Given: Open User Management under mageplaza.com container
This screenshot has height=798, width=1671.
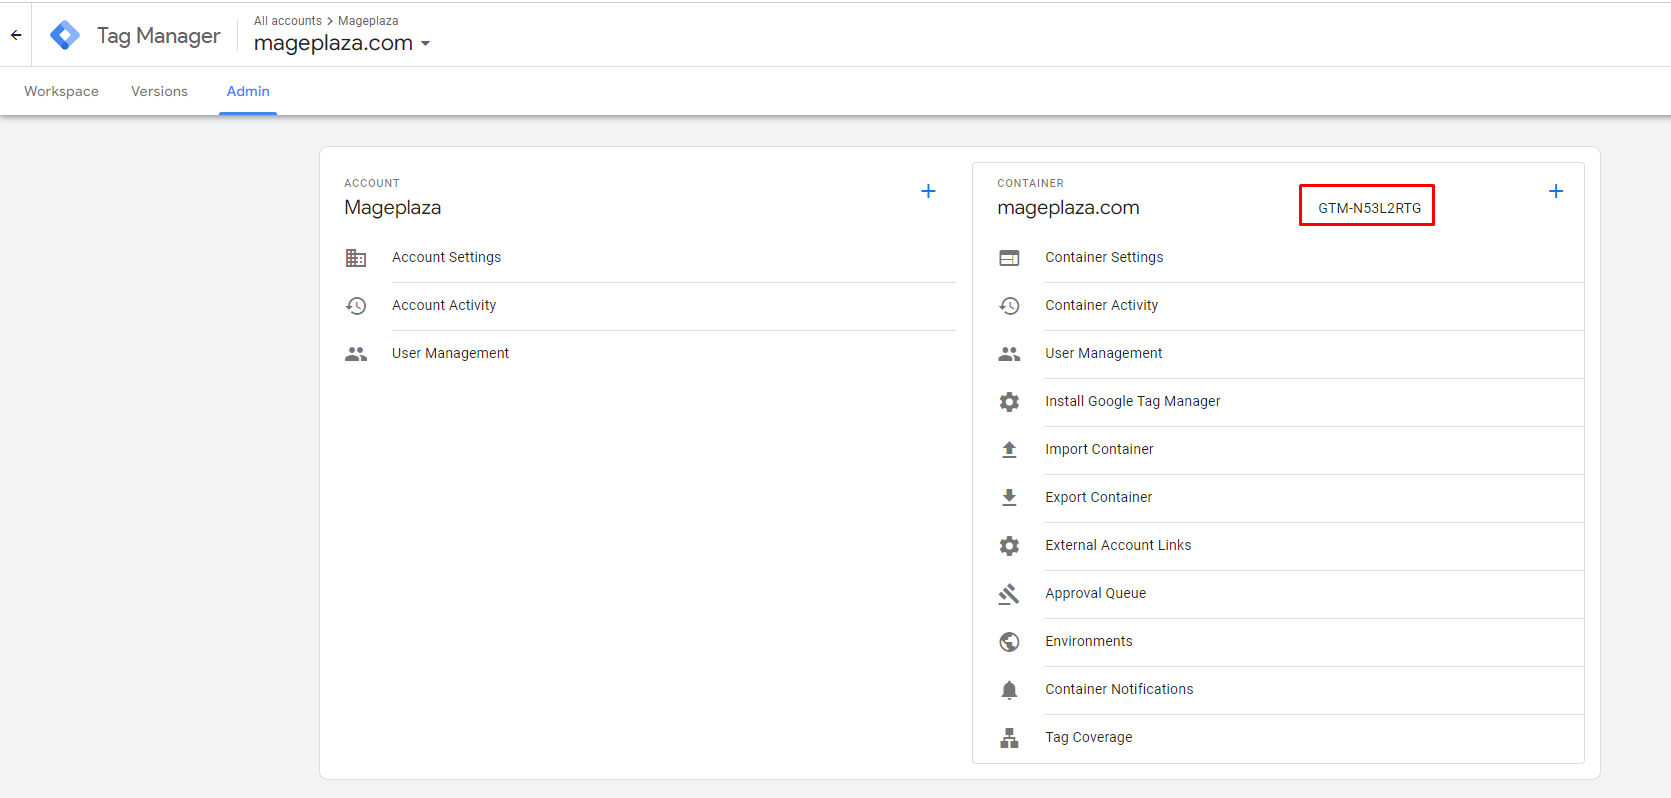Looking at the screenshot, I should point(1103,353).
